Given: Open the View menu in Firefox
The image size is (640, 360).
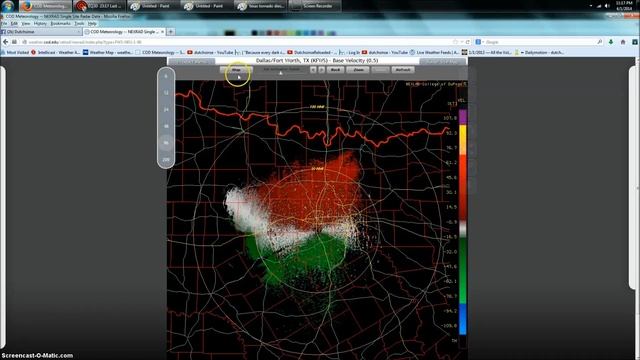Looking at the screenshot, I should (x=26, y=24).
